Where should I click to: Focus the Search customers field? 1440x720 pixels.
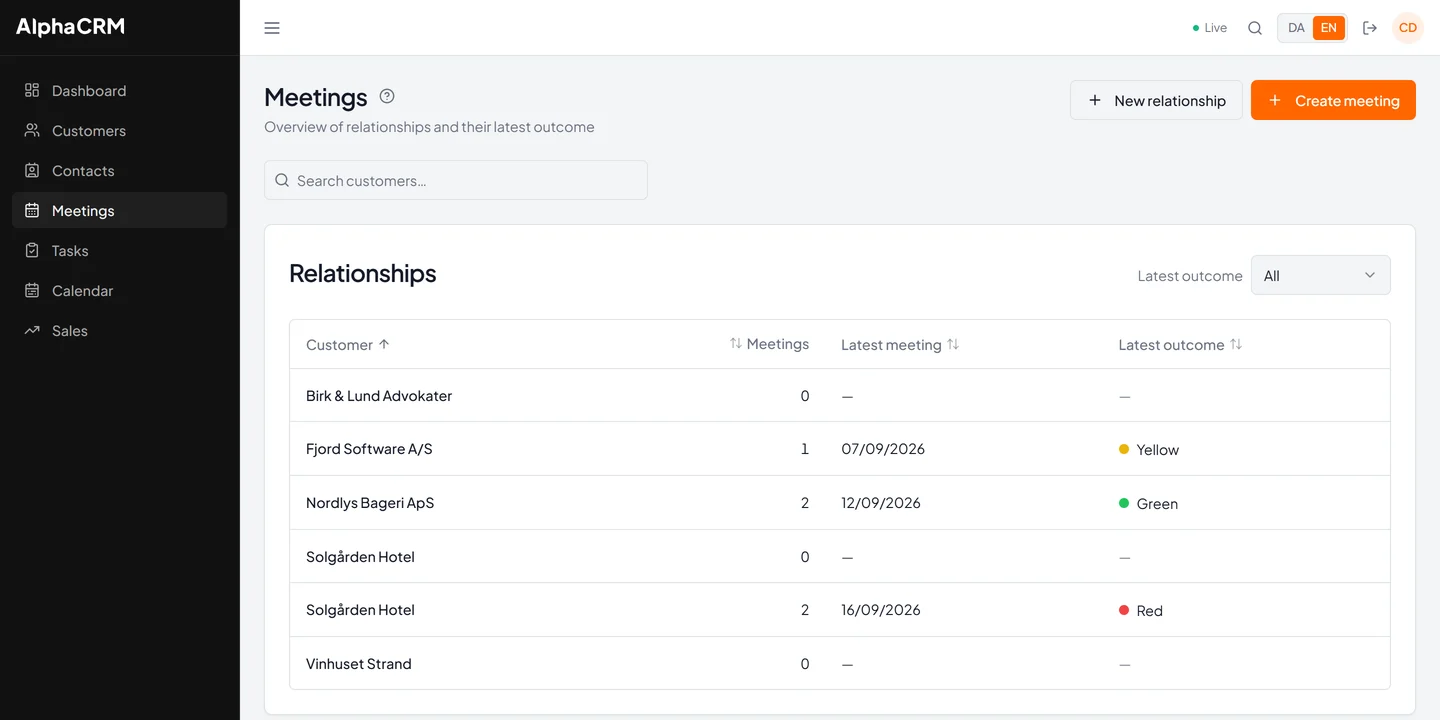[456, 180]
